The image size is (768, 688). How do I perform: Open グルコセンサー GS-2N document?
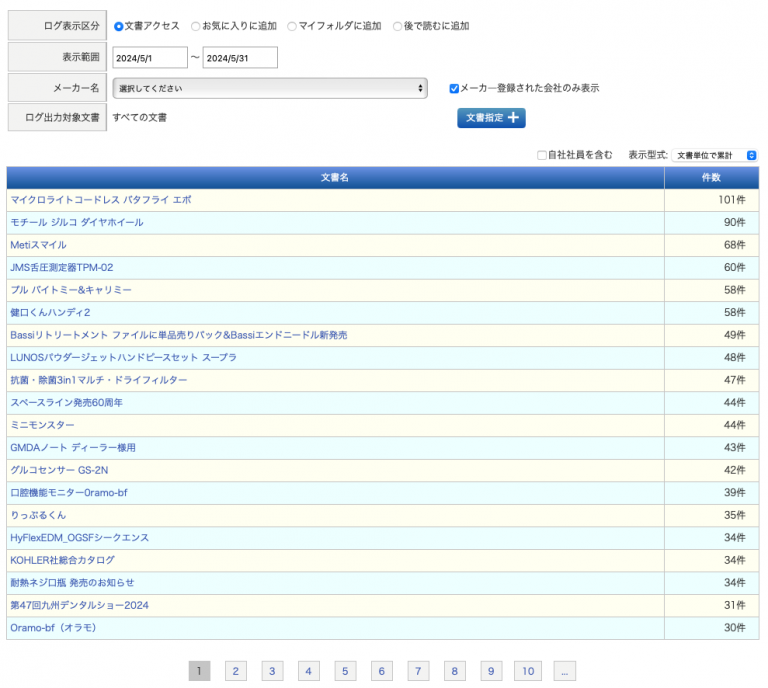(x=59, y=470)
